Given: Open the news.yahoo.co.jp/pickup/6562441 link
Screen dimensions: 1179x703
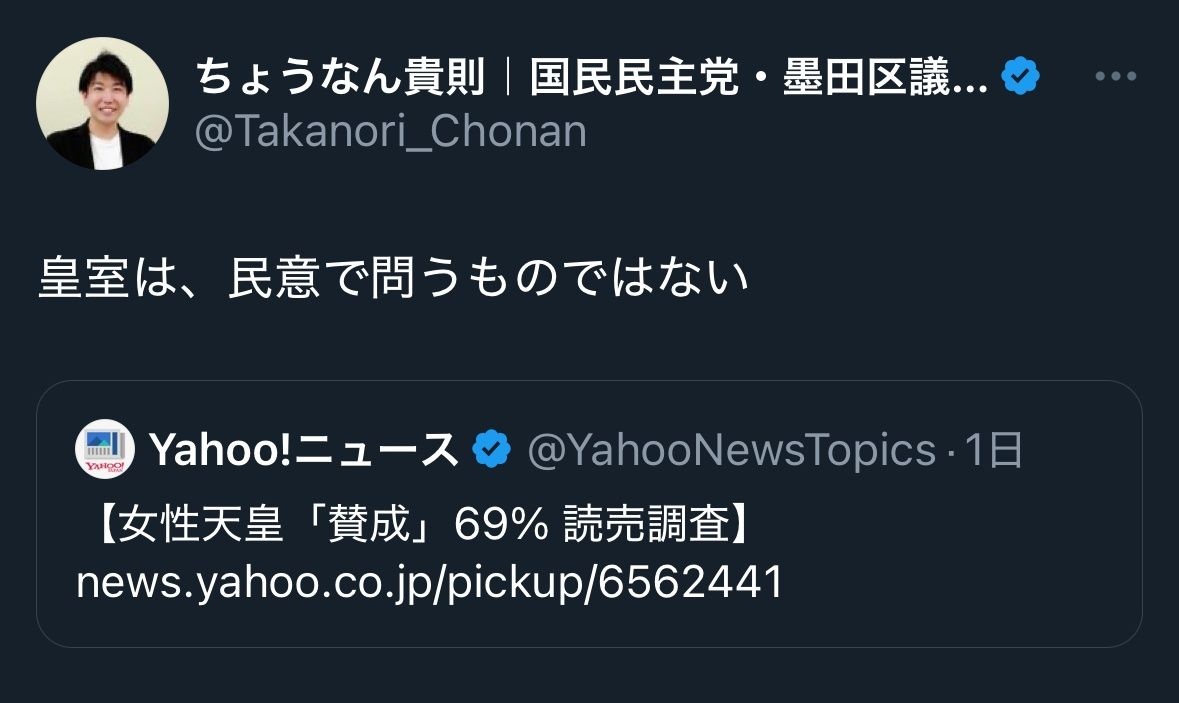Looking at the screenshot, I should click(429, 582).
